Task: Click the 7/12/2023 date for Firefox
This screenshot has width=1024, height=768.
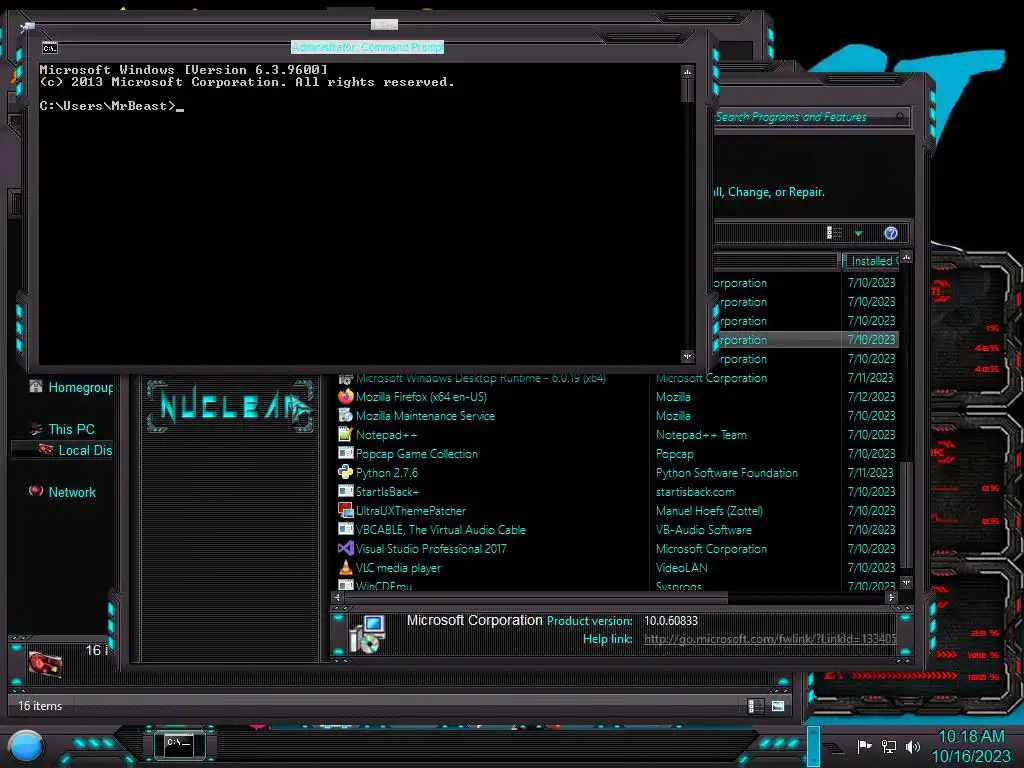Action: pos(871,397)
